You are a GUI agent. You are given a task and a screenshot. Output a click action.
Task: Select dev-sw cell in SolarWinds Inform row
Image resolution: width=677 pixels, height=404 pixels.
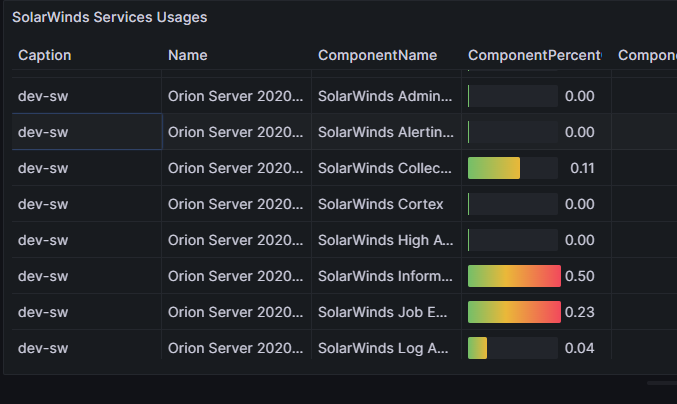tap(87, 276)
